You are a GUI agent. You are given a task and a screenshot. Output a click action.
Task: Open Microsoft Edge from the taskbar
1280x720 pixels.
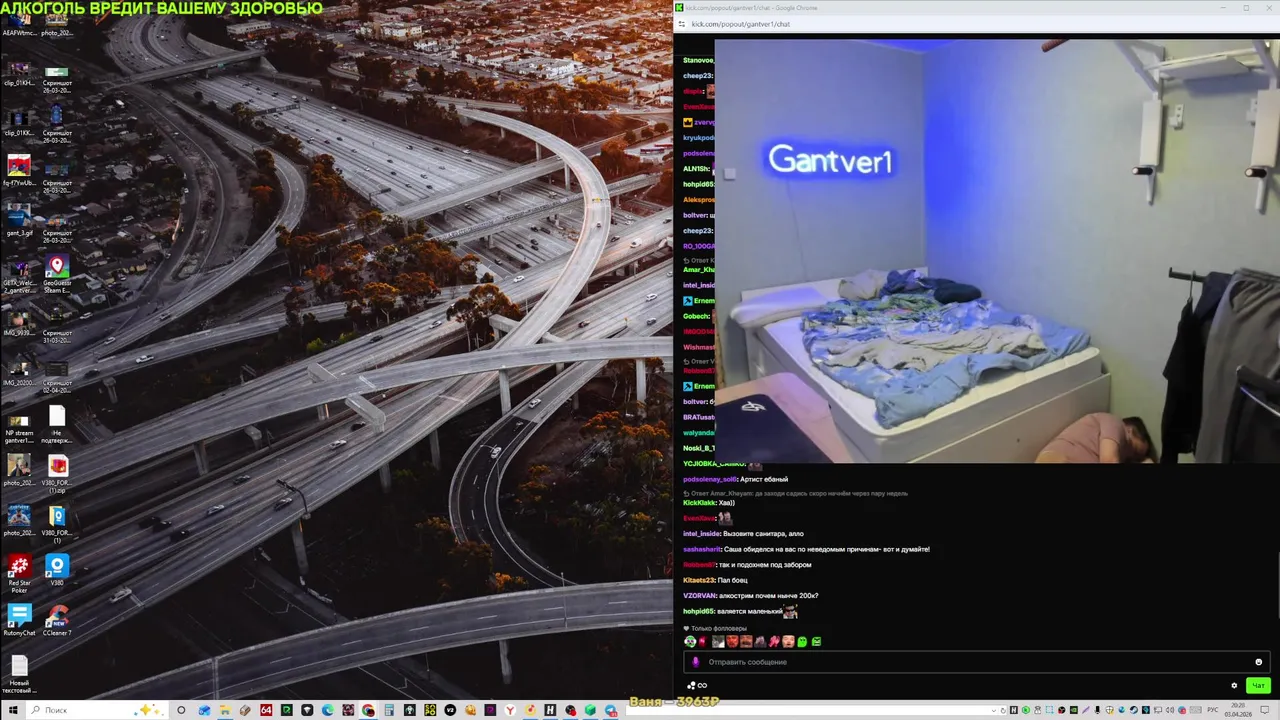(x=327, y=710)
